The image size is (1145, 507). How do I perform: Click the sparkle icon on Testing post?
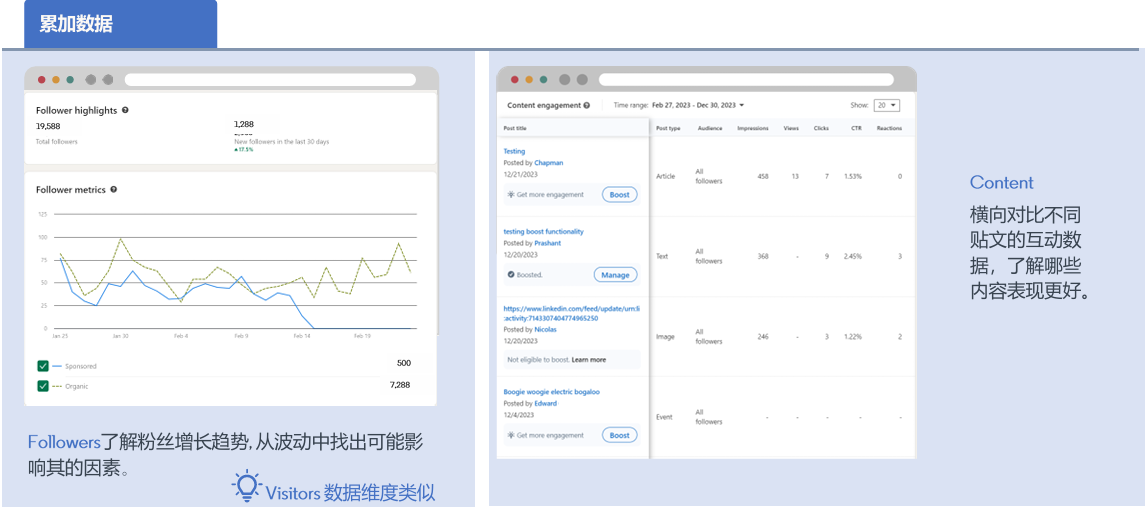click(510, 194)
